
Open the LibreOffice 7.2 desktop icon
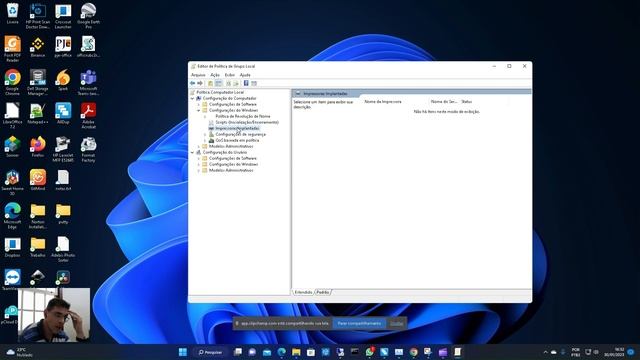pyautogui.click(x=12, y=116)
